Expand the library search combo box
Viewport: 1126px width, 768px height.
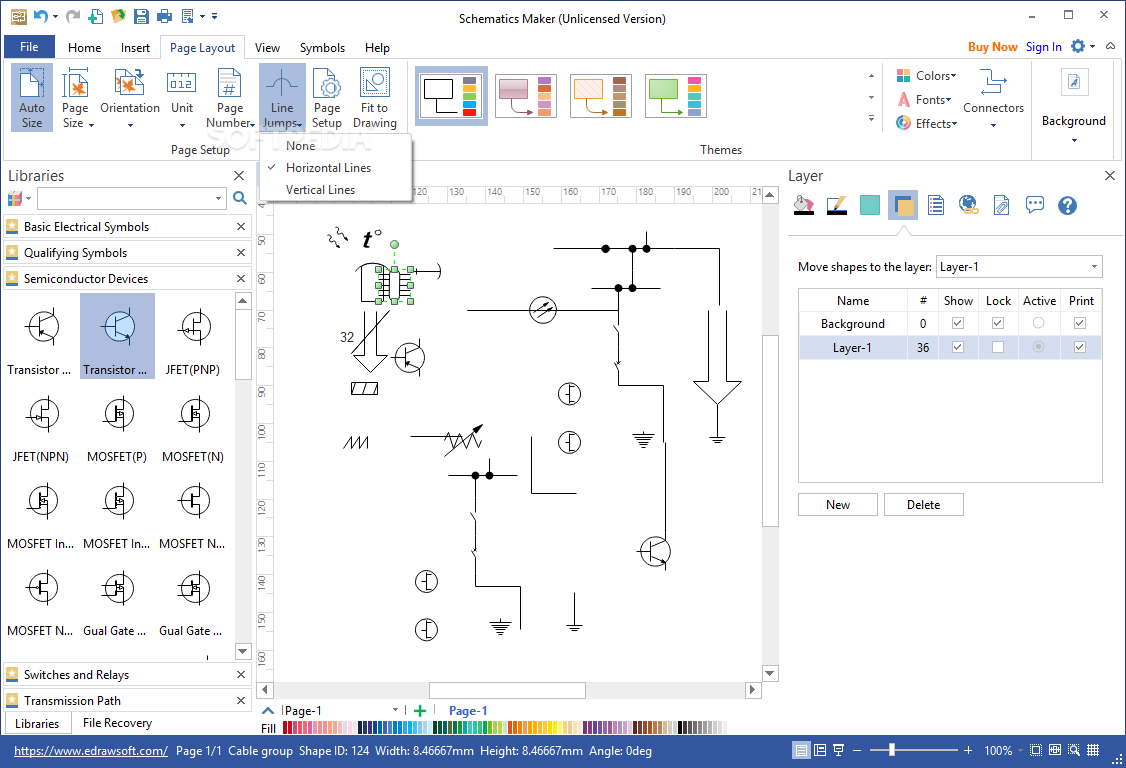(x=219, y=198)
